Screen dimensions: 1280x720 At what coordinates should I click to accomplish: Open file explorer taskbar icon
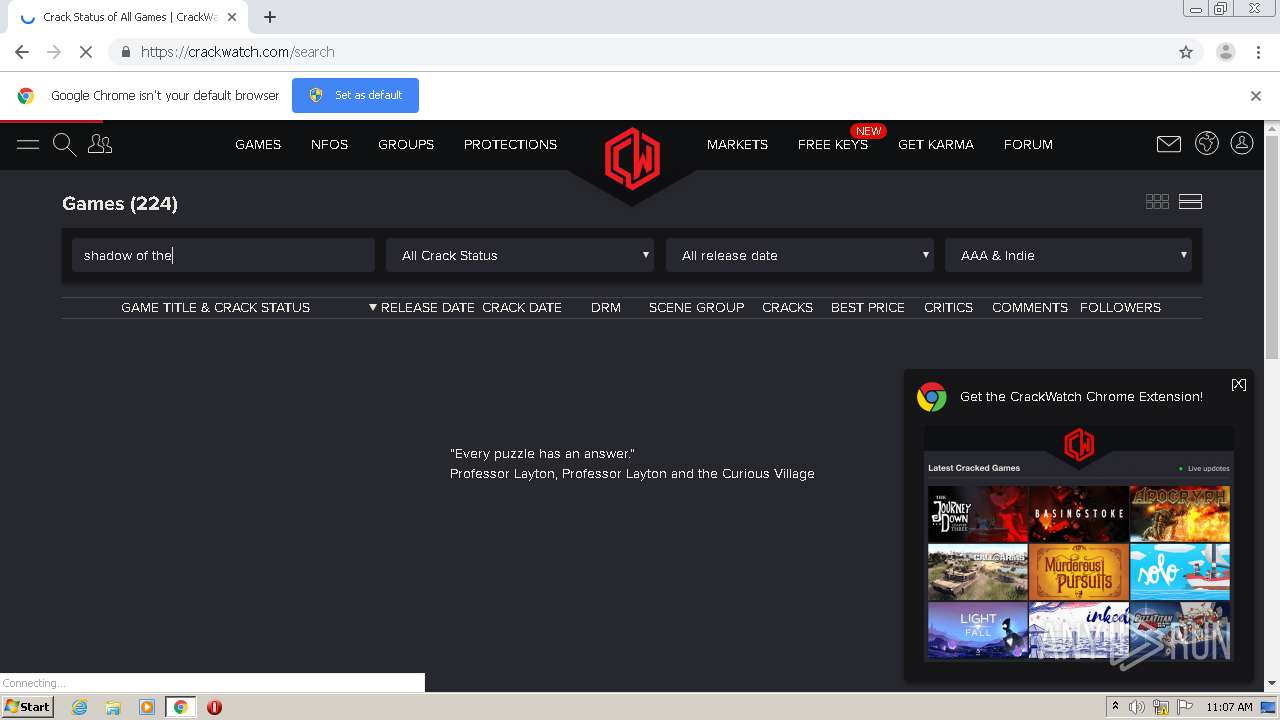113,707
